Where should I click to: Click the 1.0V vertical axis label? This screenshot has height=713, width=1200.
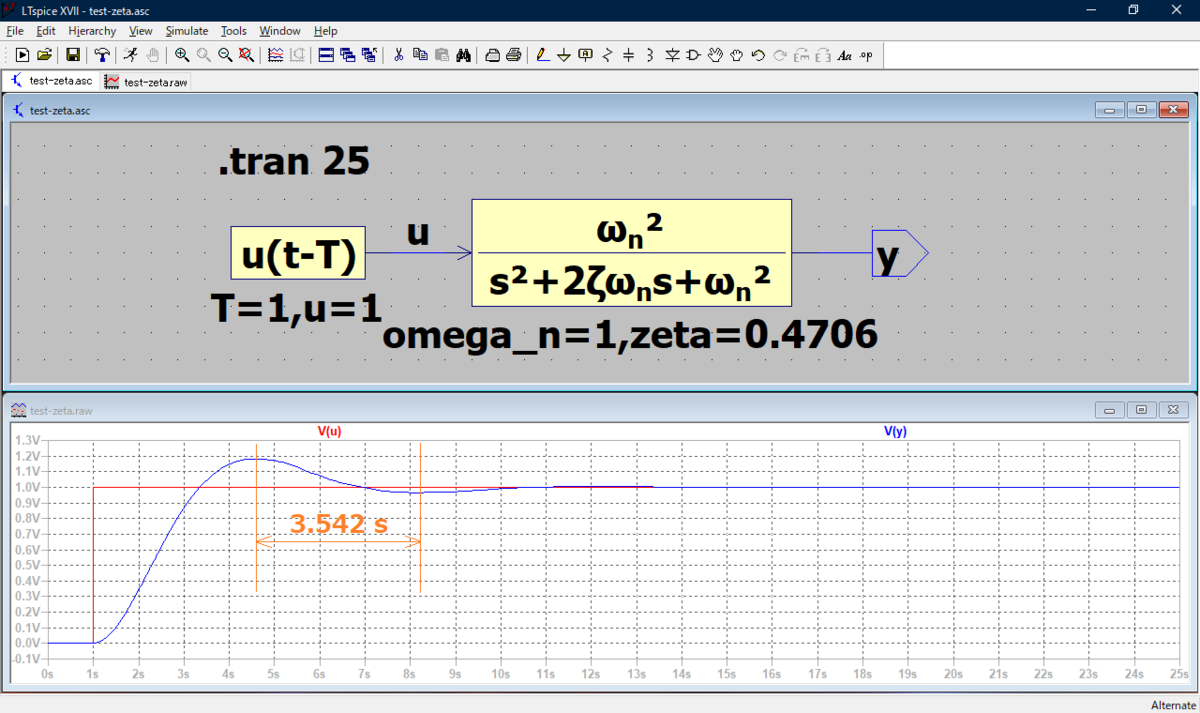(28, 487)
